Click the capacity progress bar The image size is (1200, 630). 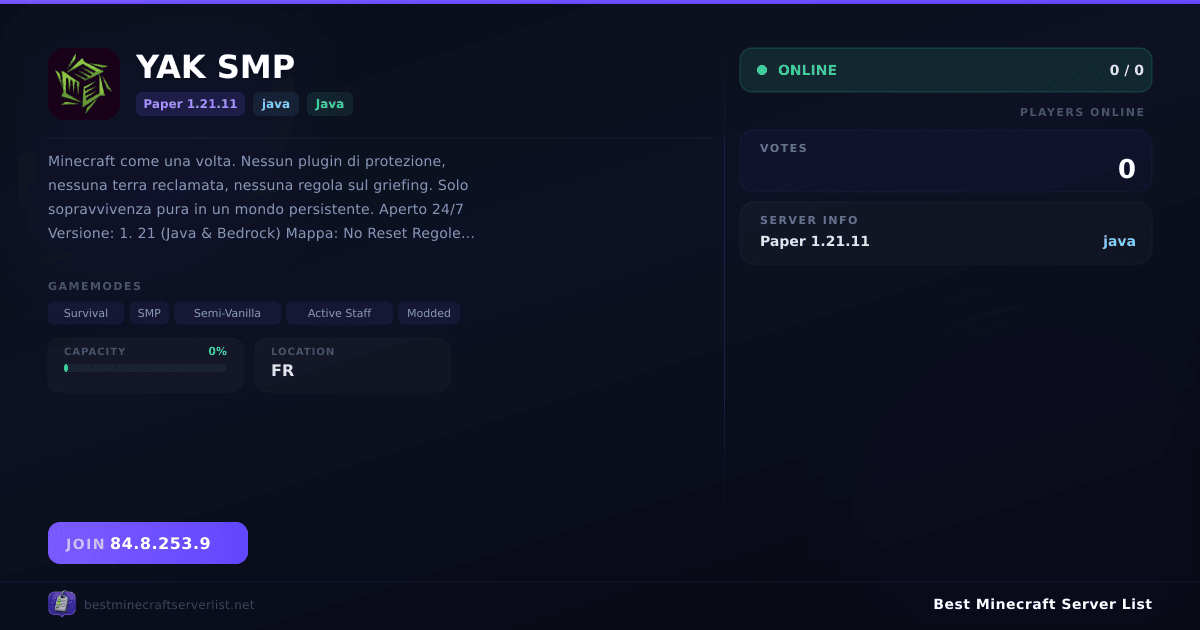(x=146, y=368)
